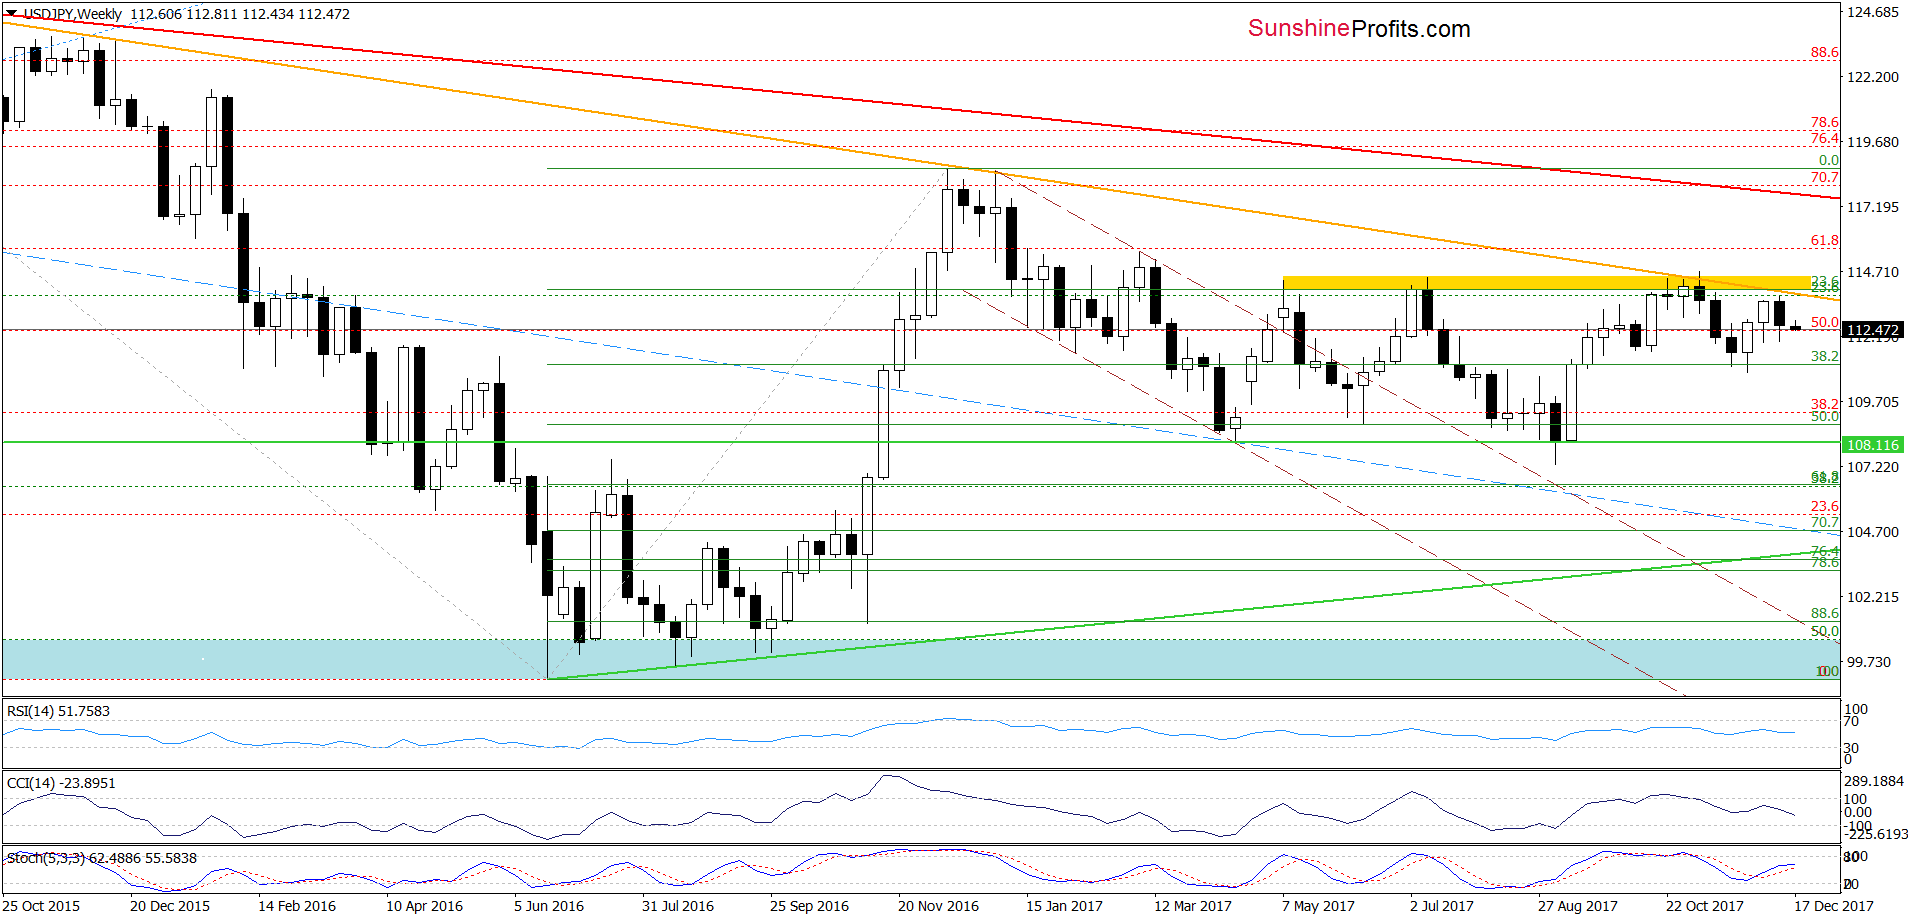
Task: Click the 27 Aug 2017 date label
Action: point(1577,906)
